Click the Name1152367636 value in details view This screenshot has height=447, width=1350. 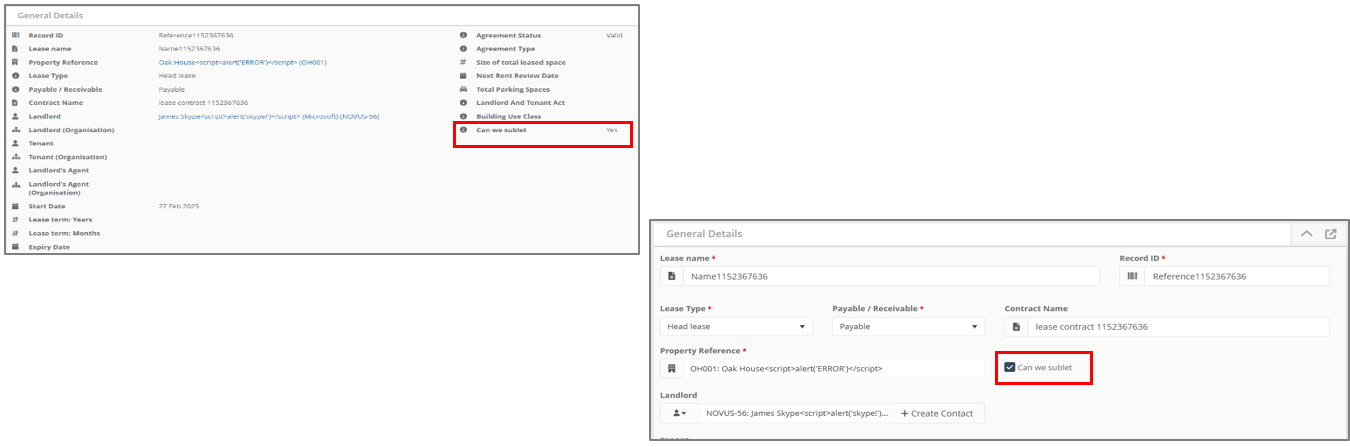(x=189, y=48)
